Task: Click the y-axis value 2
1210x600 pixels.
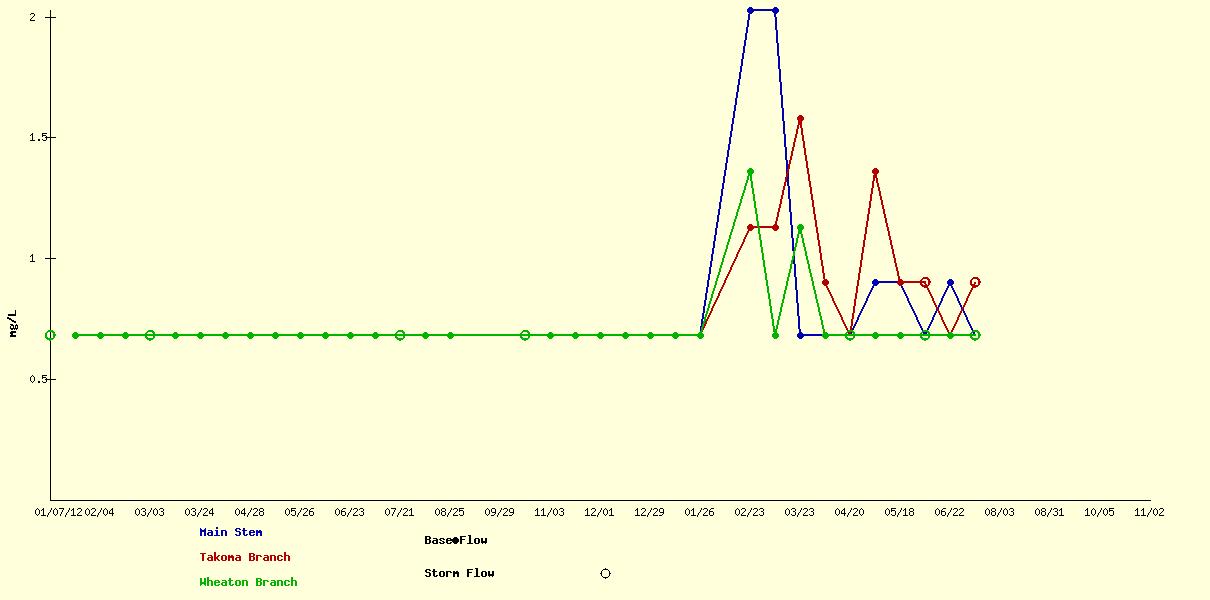Action: click(x=33, y=17)
